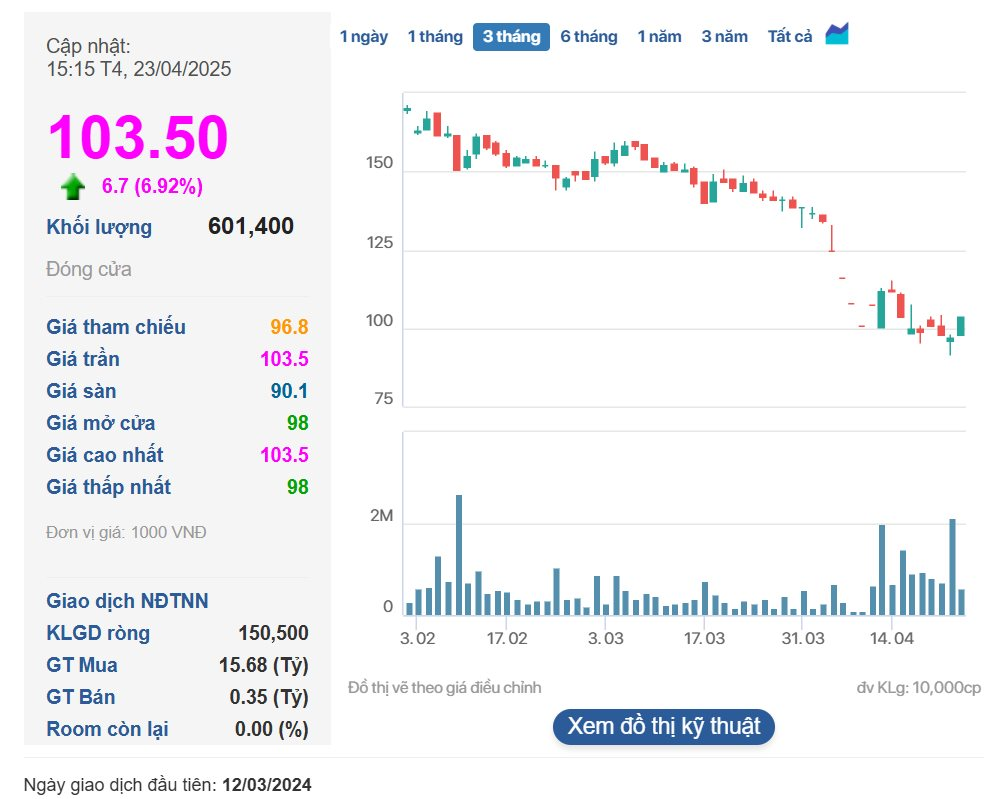This screenshot has width=994, height=799.
Task: Click the 14.04 date label on chart axis
Action: pyautogui.click(x=891, y=638)
